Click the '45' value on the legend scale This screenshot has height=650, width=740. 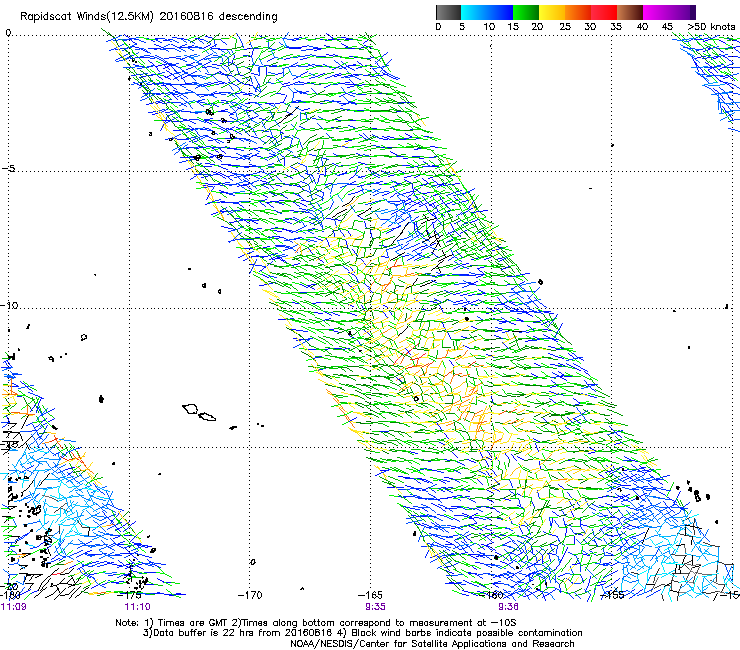(667, 27)
